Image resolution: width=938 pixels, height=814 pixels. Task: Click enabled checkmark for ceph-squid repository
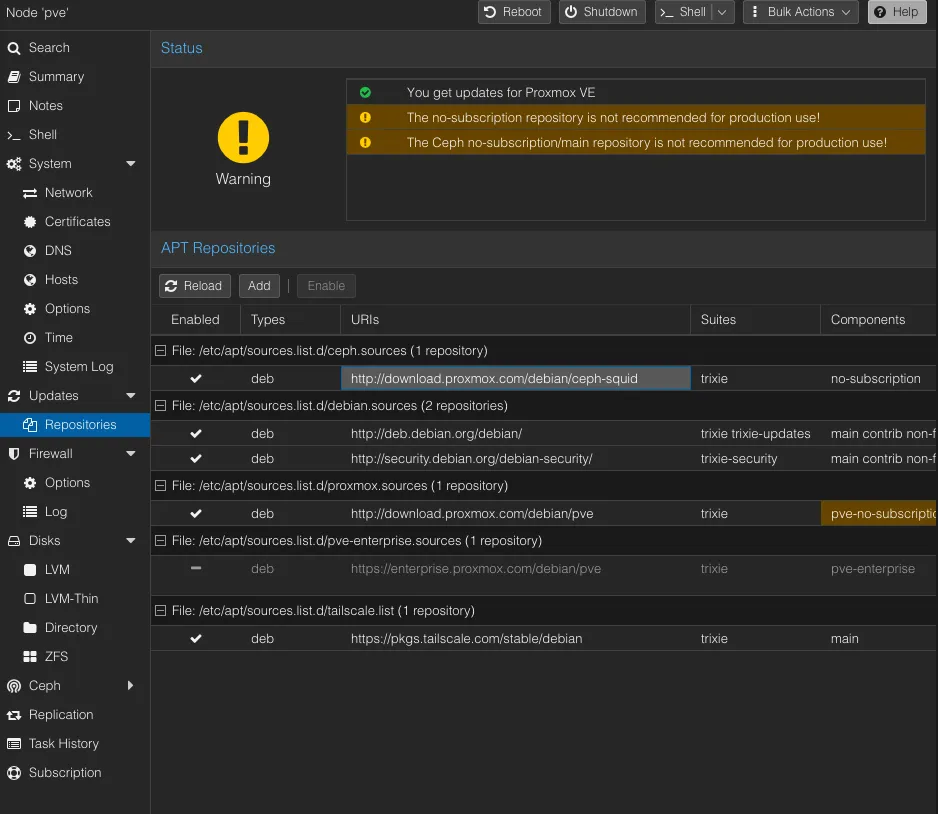pyautogui.click(x=196, y=379)
